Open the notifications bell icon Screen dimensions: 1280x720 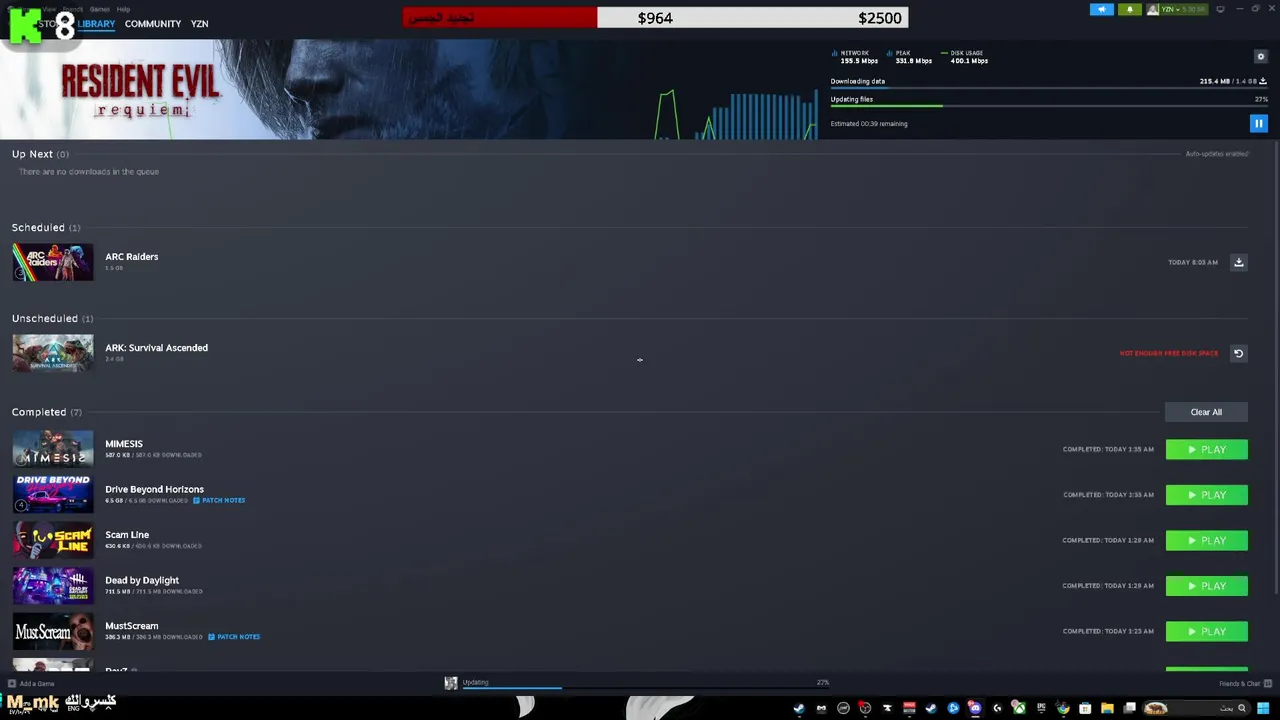[x=1130, y=9]
